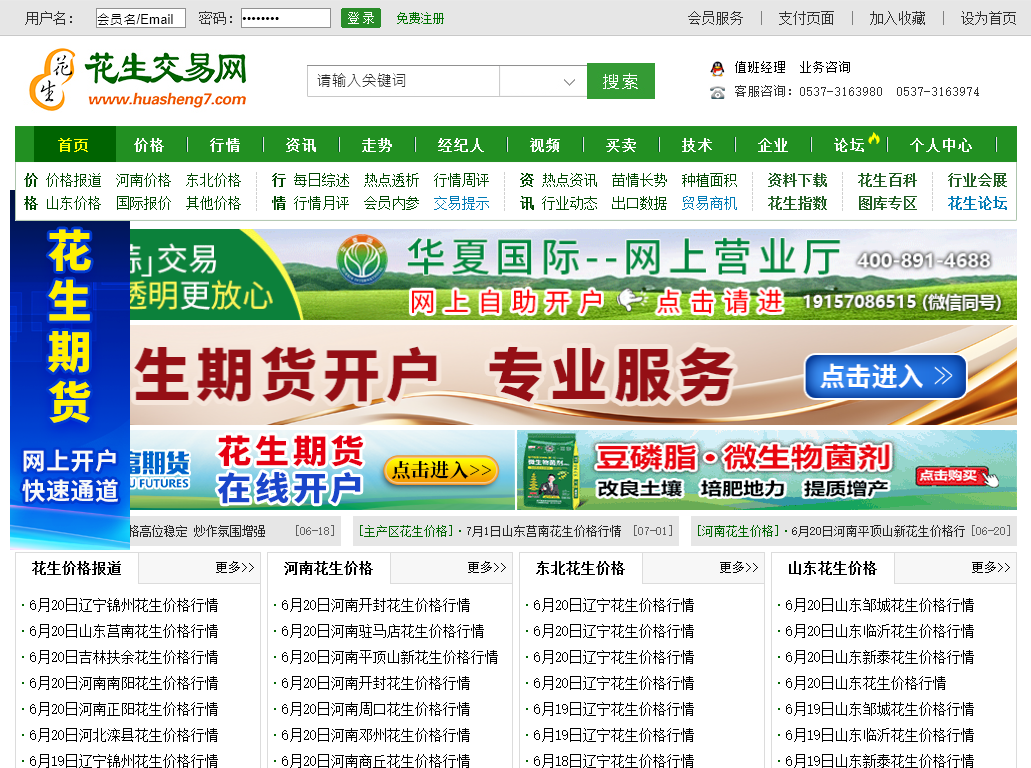Open the 资讯 navigation menu
Image resolution: width=1031 pixels, height=768 pixels.
click(x=301, y=145)
